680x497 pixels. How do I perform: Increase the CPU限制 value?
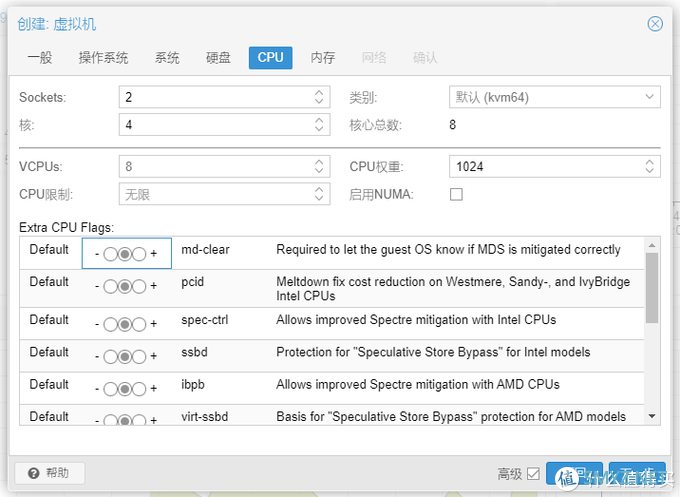[x=319, y=190]
